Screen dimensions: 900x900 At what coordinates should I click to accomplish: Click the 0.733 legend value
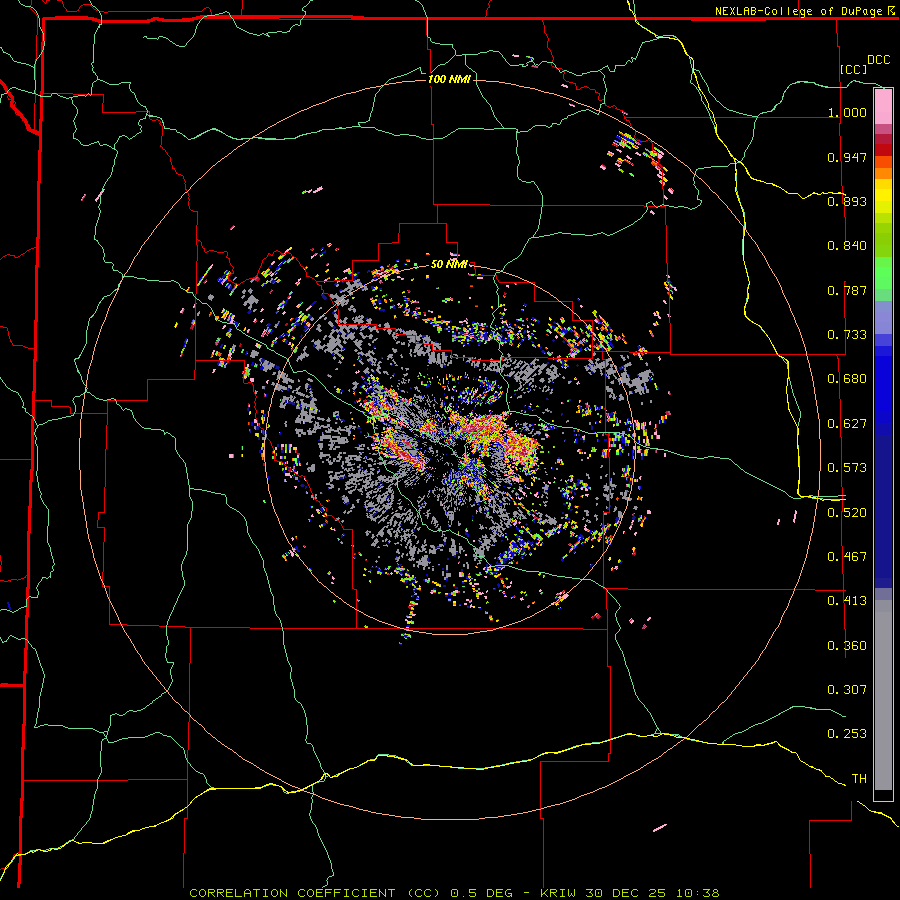point(847,335)
